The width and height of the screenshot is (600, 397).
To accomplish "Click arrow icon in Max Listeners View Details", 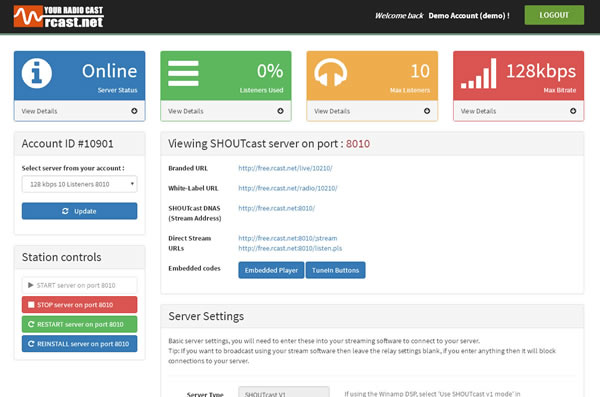I will [x=427, y=111].
